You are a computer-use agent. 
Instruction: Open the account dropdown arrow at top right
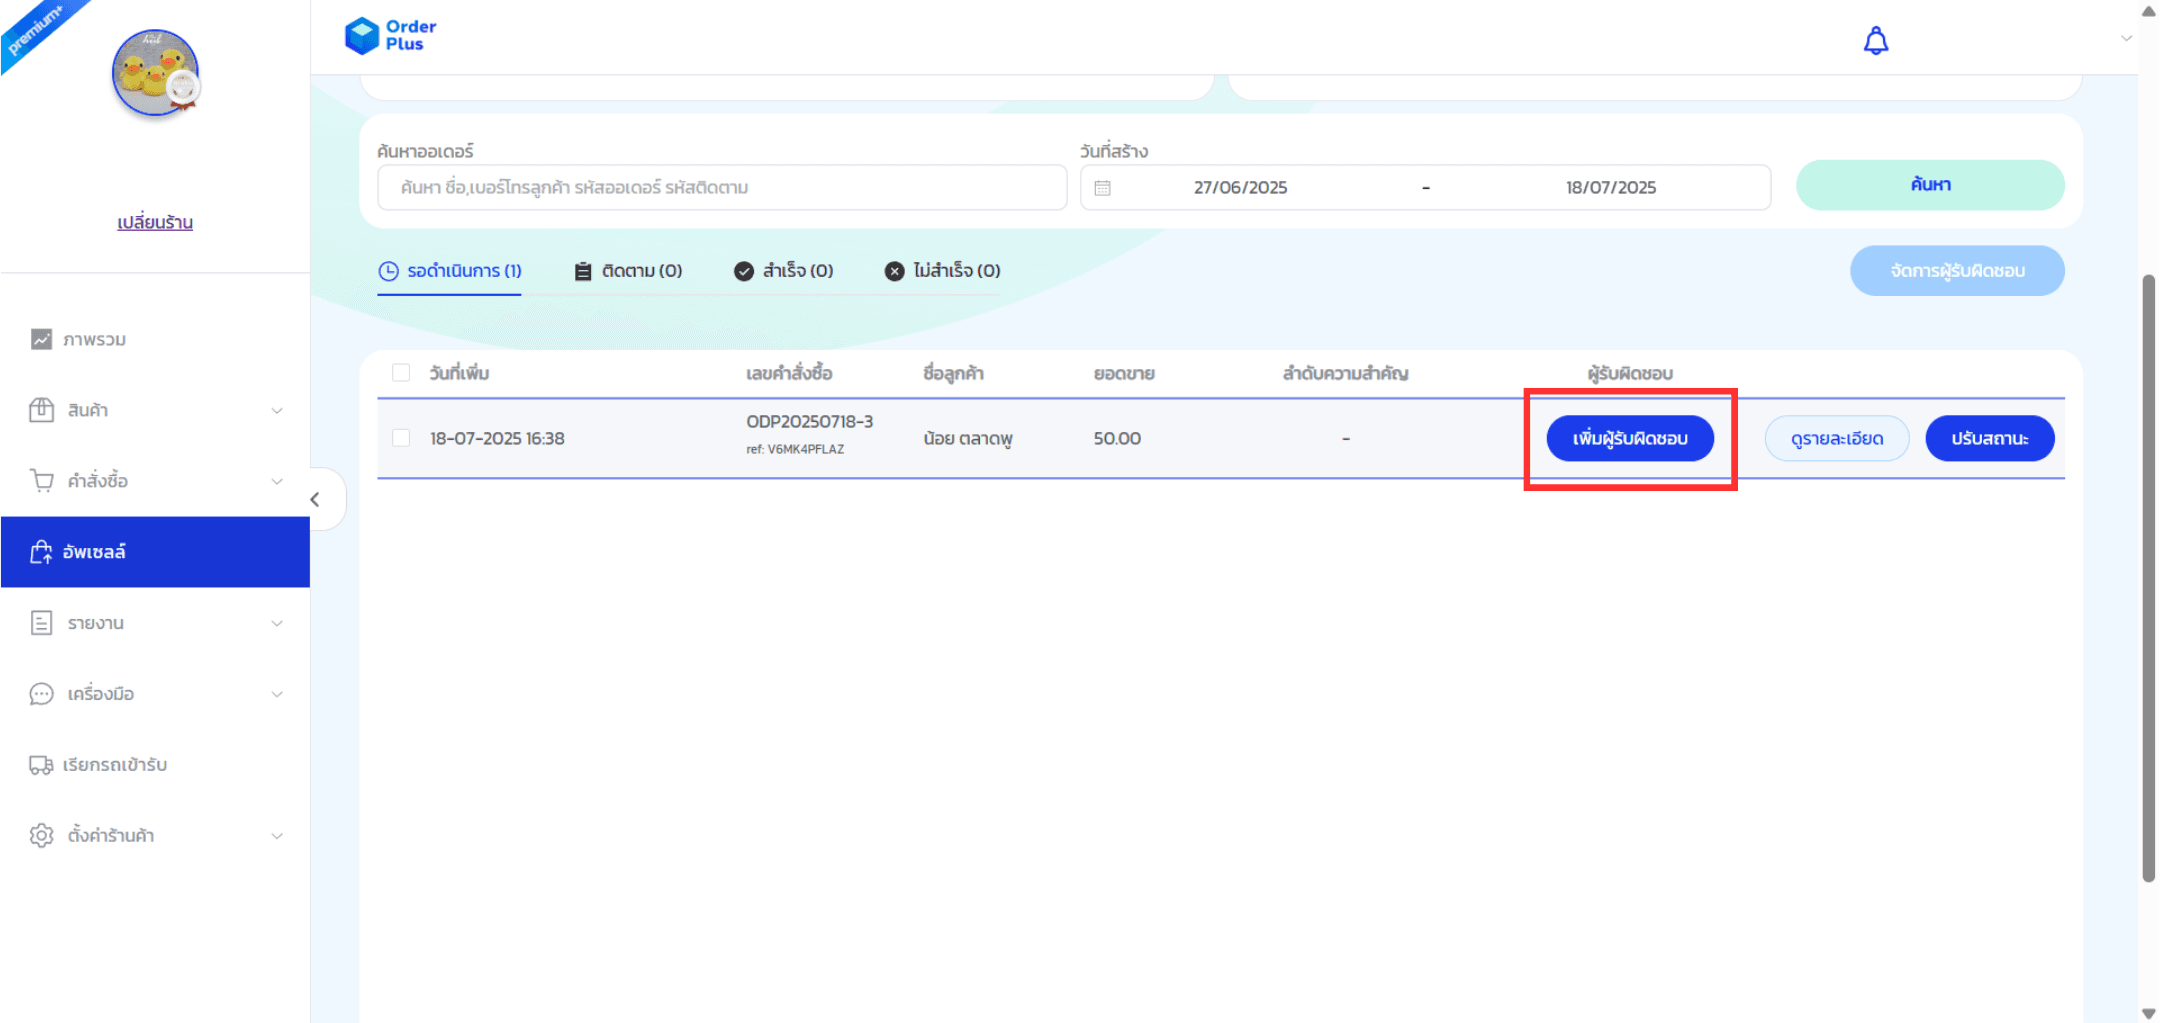(x=2126, y=39)
